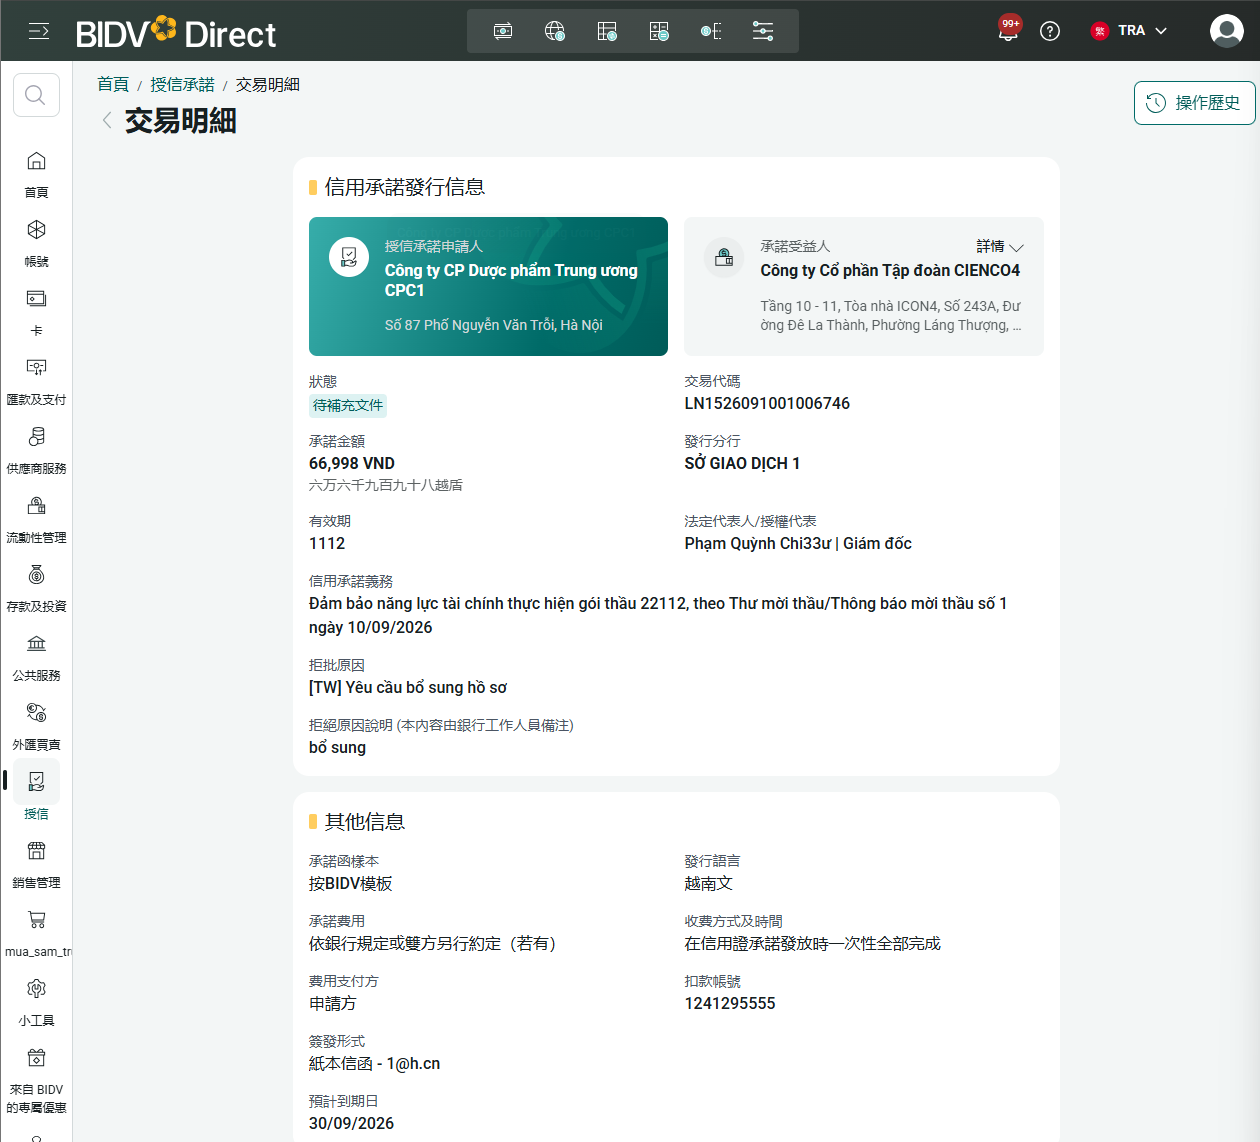Viewport: 1260px width, 1142px height.
Task: Click issuing branch SỞ GIAO DỊCH 1
Action: 742,464
